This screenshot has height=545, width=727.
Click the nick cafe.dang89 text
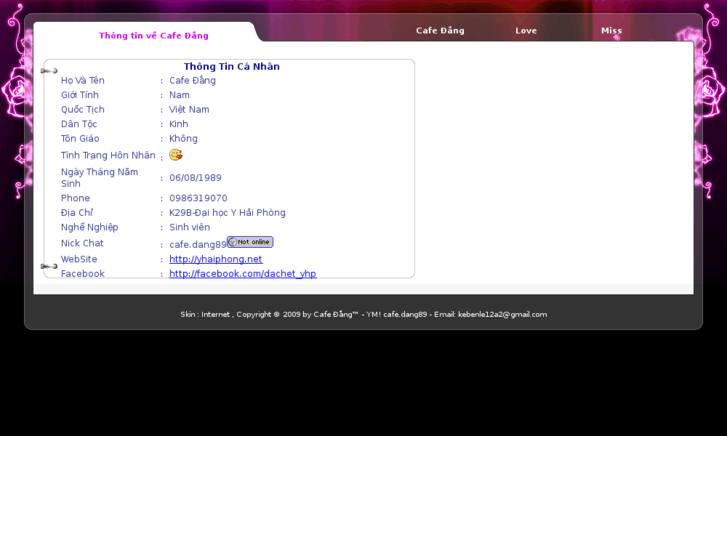[198, 244]
